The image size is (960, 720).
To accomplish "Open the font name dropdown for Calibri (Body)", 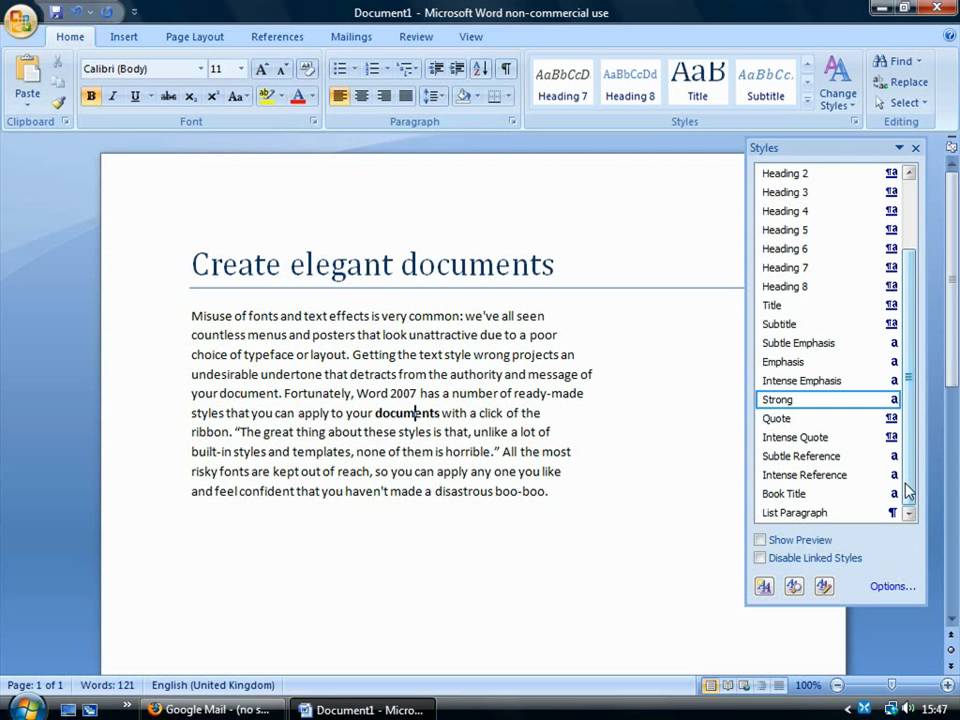I will (x=201, y=69).
